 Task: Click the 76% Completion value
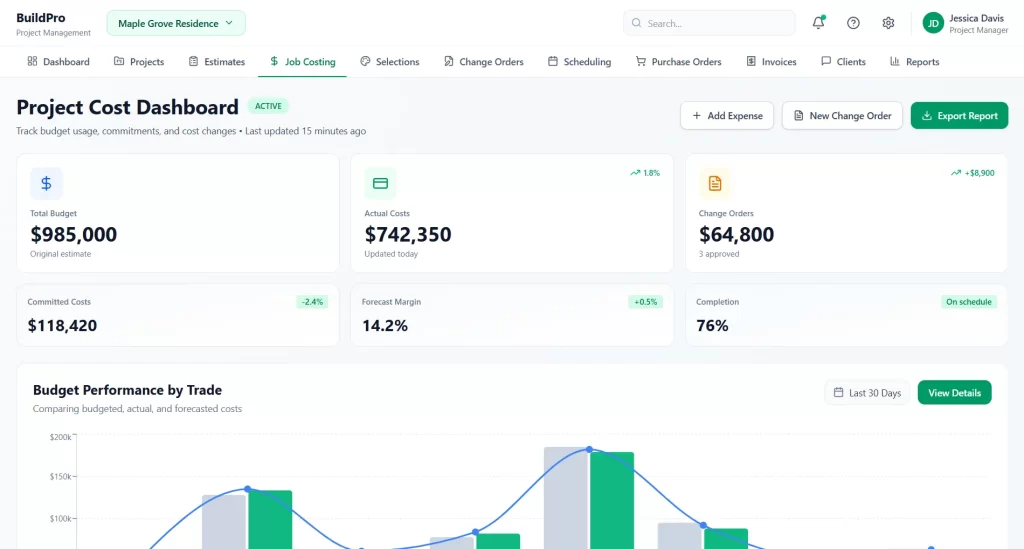[712, 326]
